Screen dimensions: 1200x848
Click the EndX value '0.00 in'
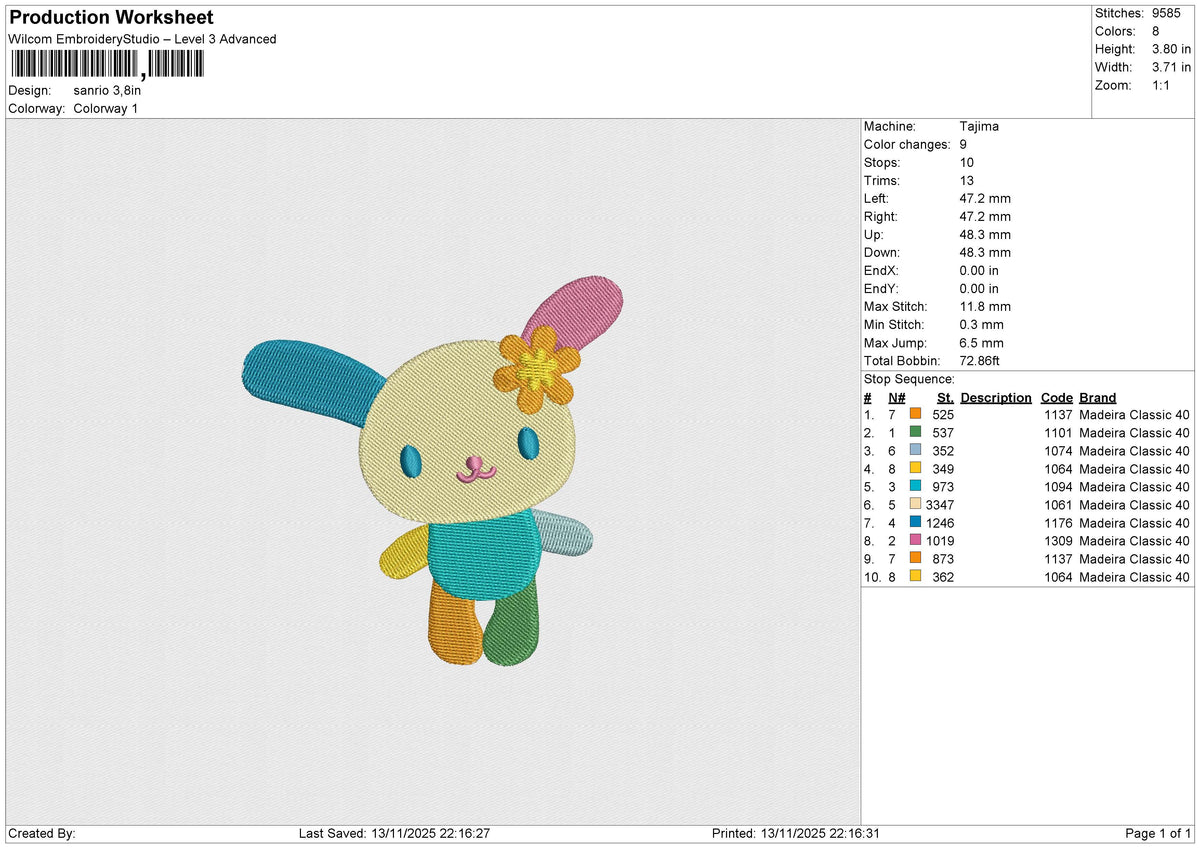pyautogui.click(x=979, y=270)
